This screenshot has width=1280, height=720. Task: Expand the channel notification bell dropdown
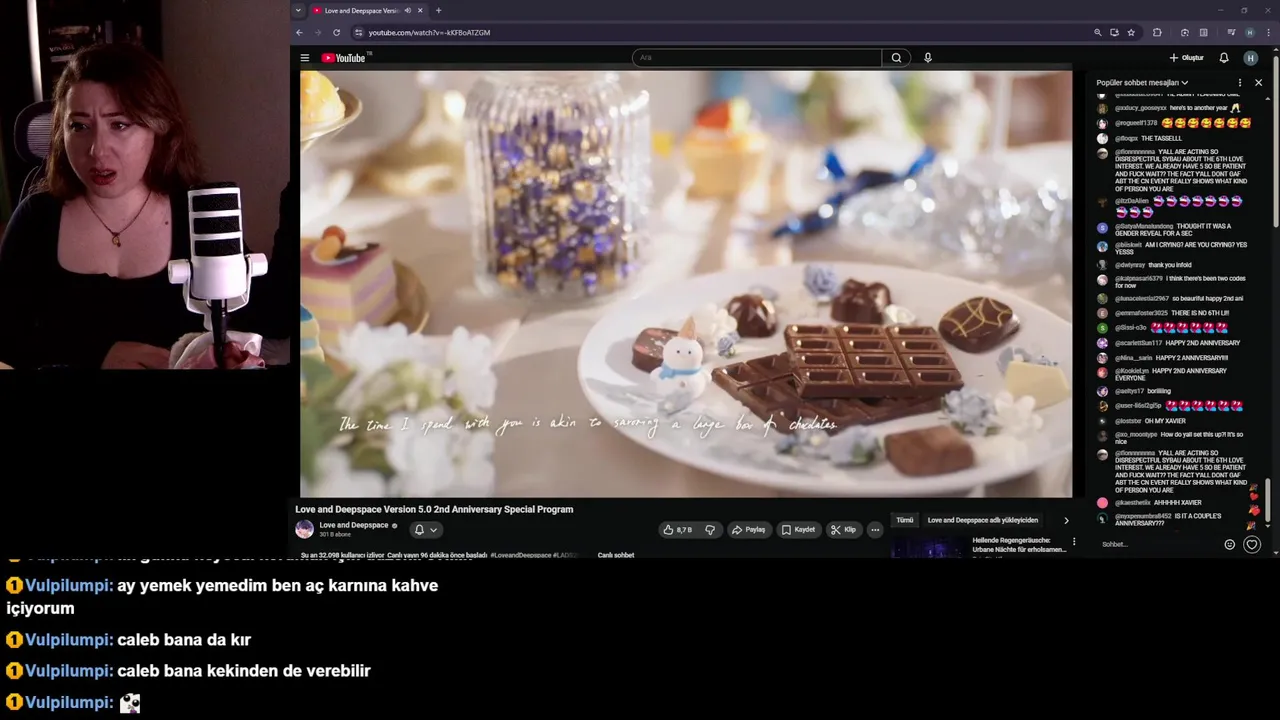point(426,530)
